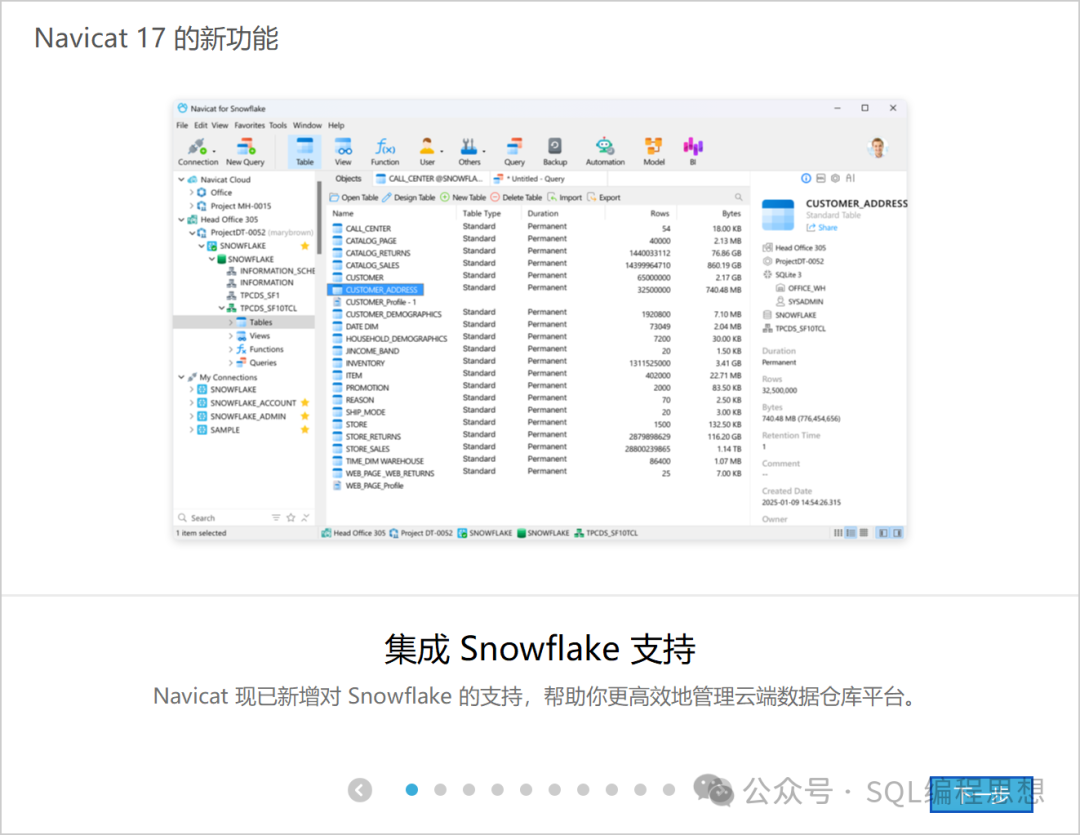Click the star beside SNOWFLAKE_ADMIN
Image resolution: width=1080 pixels, height=835 pixels.
[x=305, y=416]
